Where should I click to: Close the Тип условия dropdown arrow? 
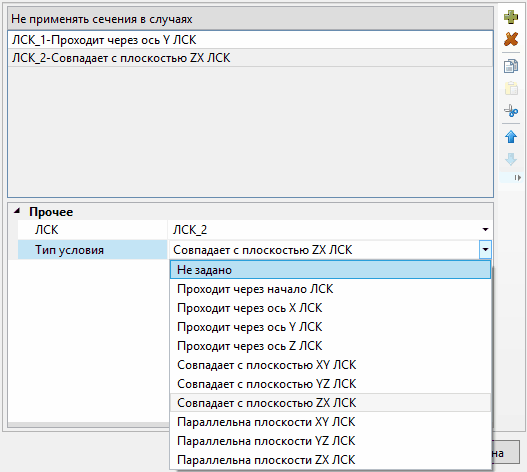485,249
